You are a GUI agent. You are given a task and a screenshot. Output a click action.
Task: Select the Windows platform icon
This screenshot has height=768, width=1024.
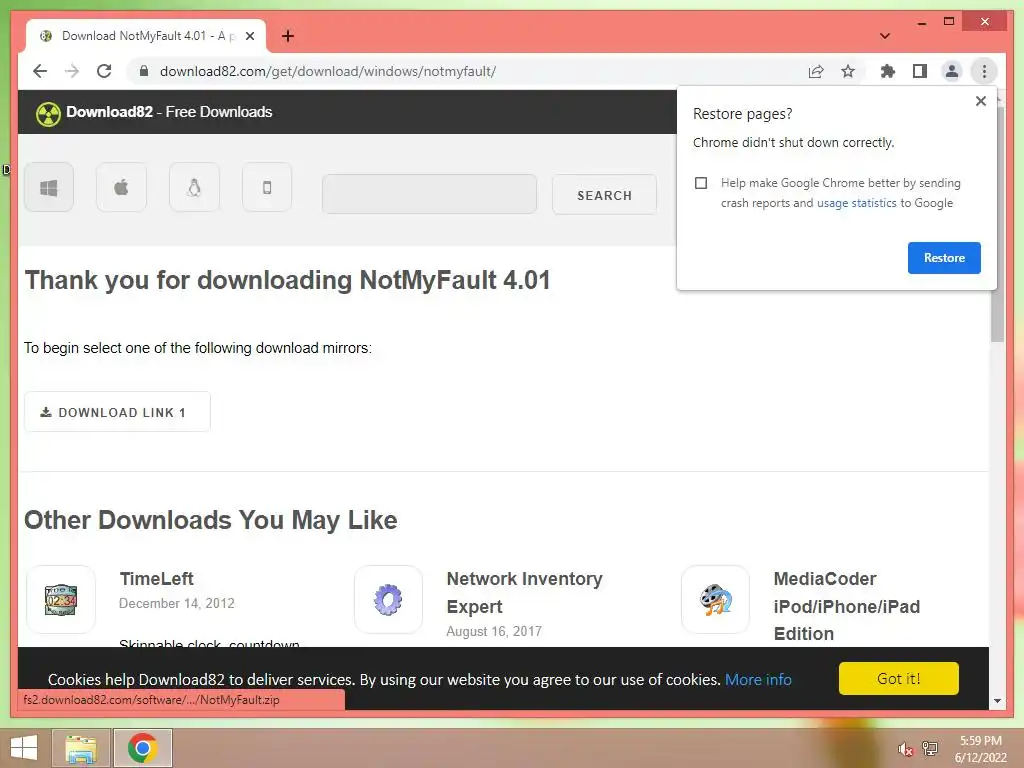(49, 187)
